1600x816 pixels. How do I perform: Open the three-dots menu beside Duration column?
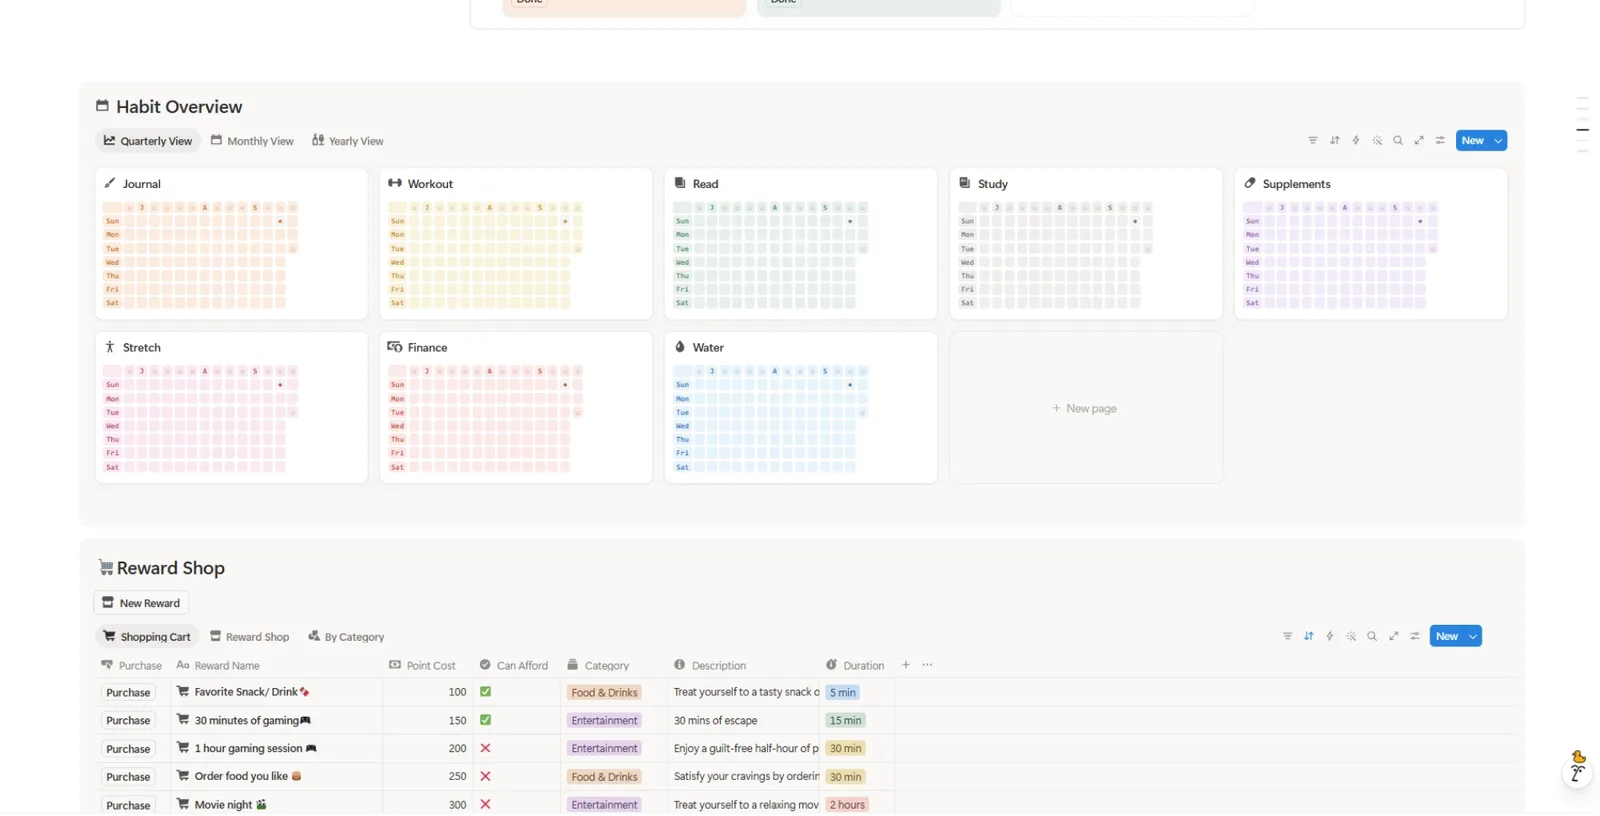[927, 665]
